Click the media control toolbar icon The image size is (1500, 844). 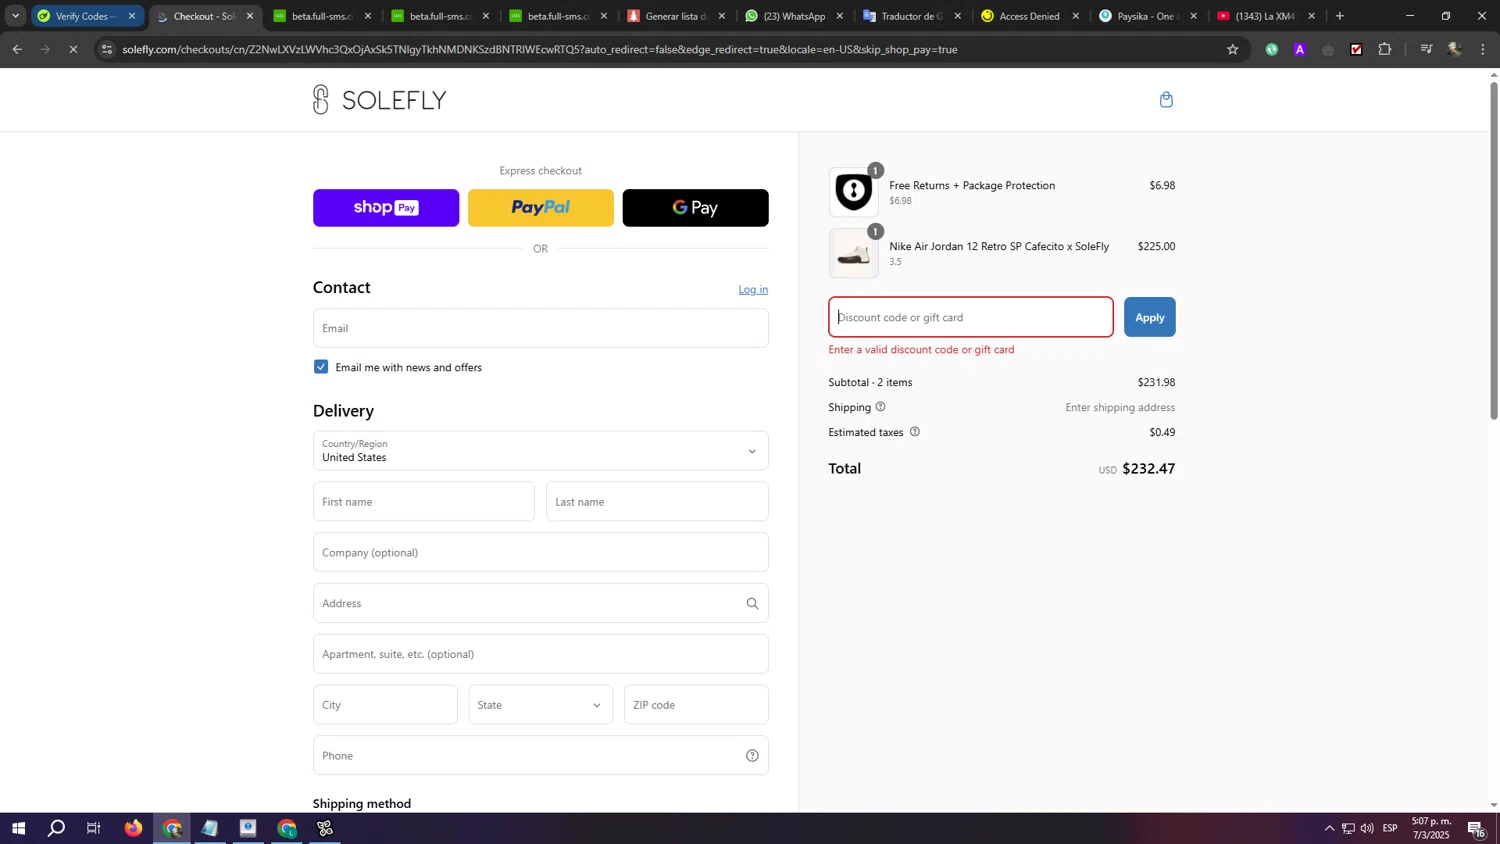pos(1427,49)
